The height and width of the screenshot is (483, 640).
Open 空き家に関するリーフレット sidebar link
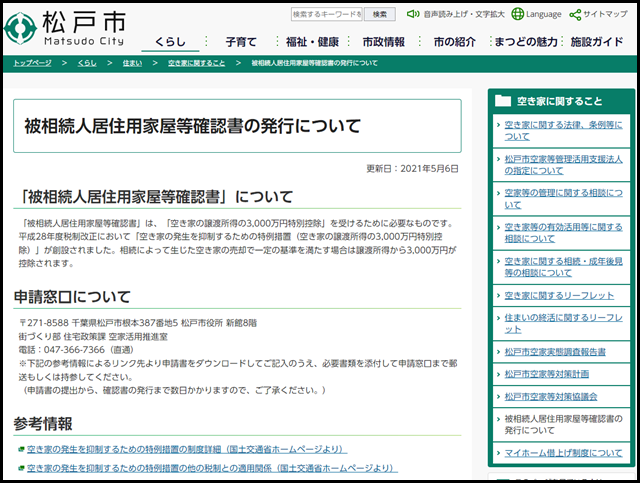559,295
